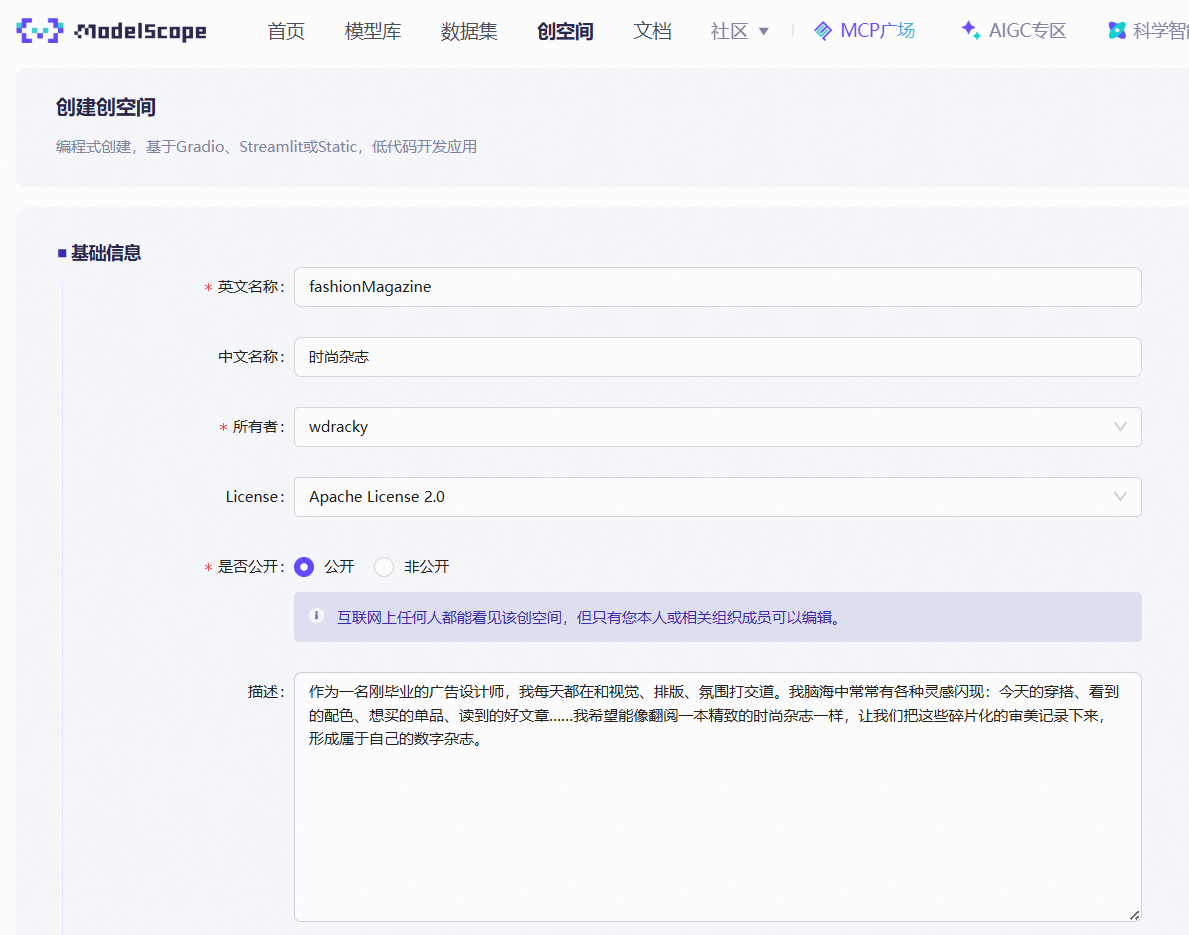Click the 科学智能 icon at far right
Image resolution: width=1189 pixels, height=935 pixels.
pyautogui.click(x=1117, y=30)
